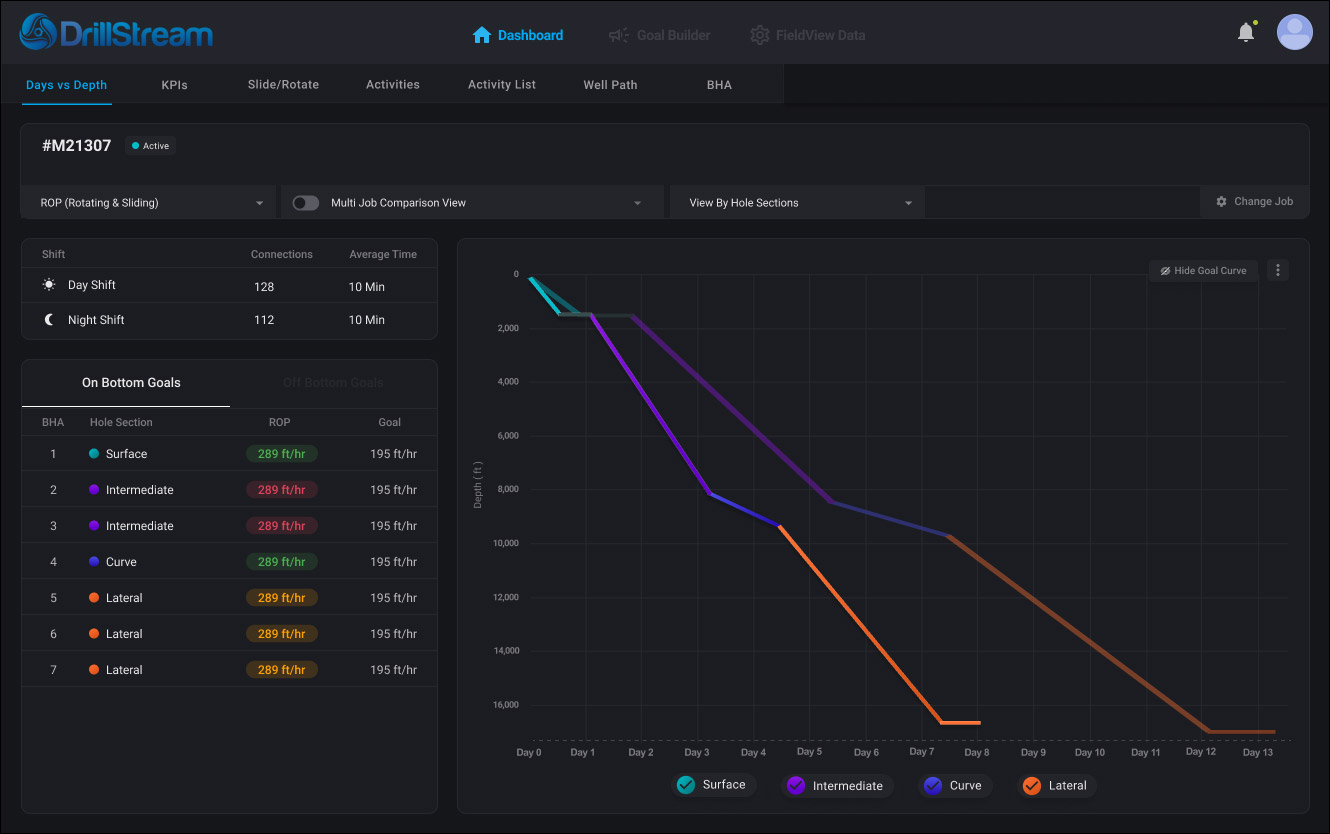Open chart options three-dot menu
The image size is (1330, 834).
coord(1278,270)
